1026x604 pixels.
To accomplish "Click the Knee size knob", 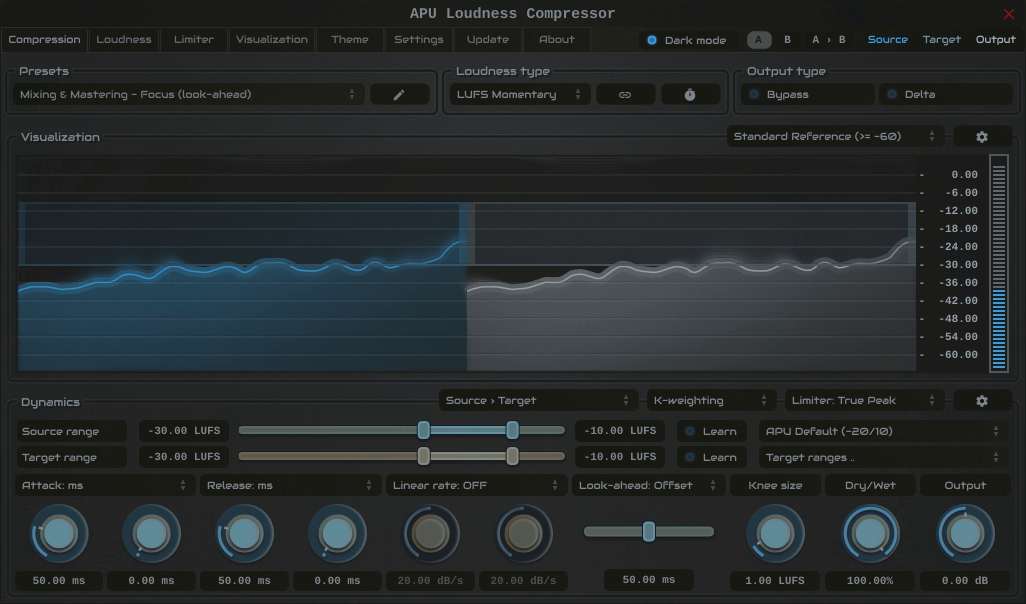I will tap(775, 534).
